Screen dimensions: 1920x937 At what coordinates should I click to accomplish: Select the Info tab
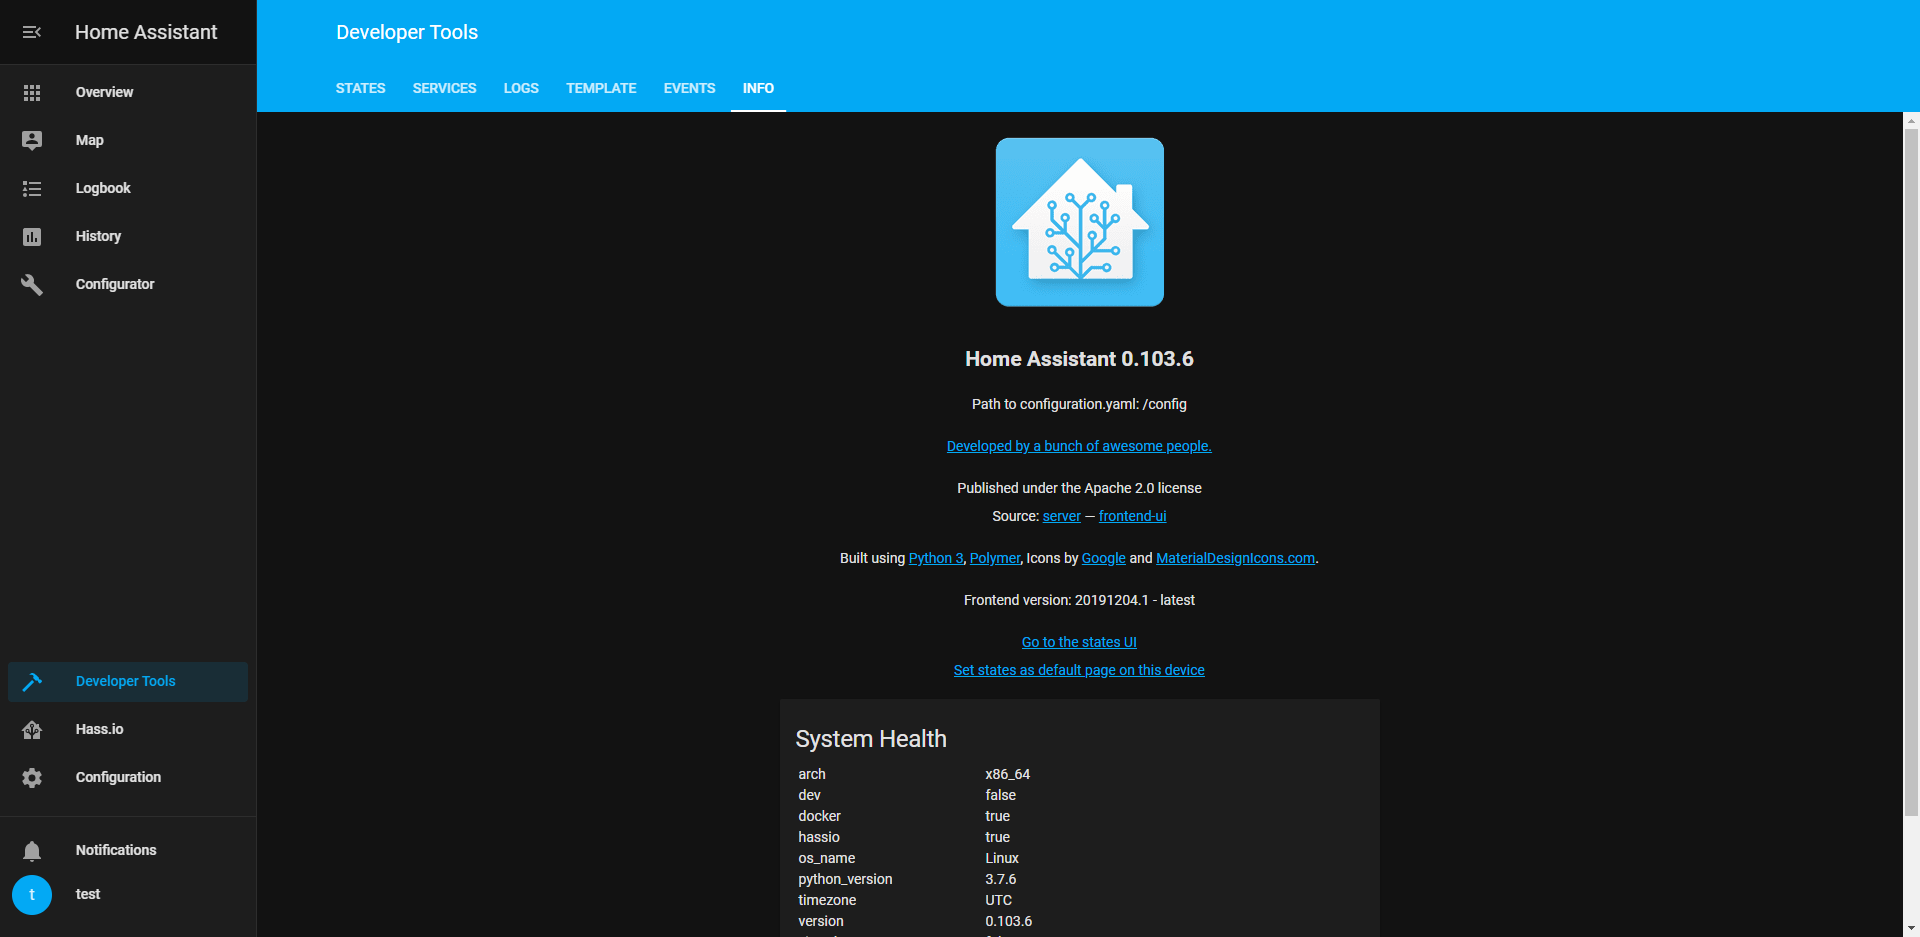coord(758,88)
